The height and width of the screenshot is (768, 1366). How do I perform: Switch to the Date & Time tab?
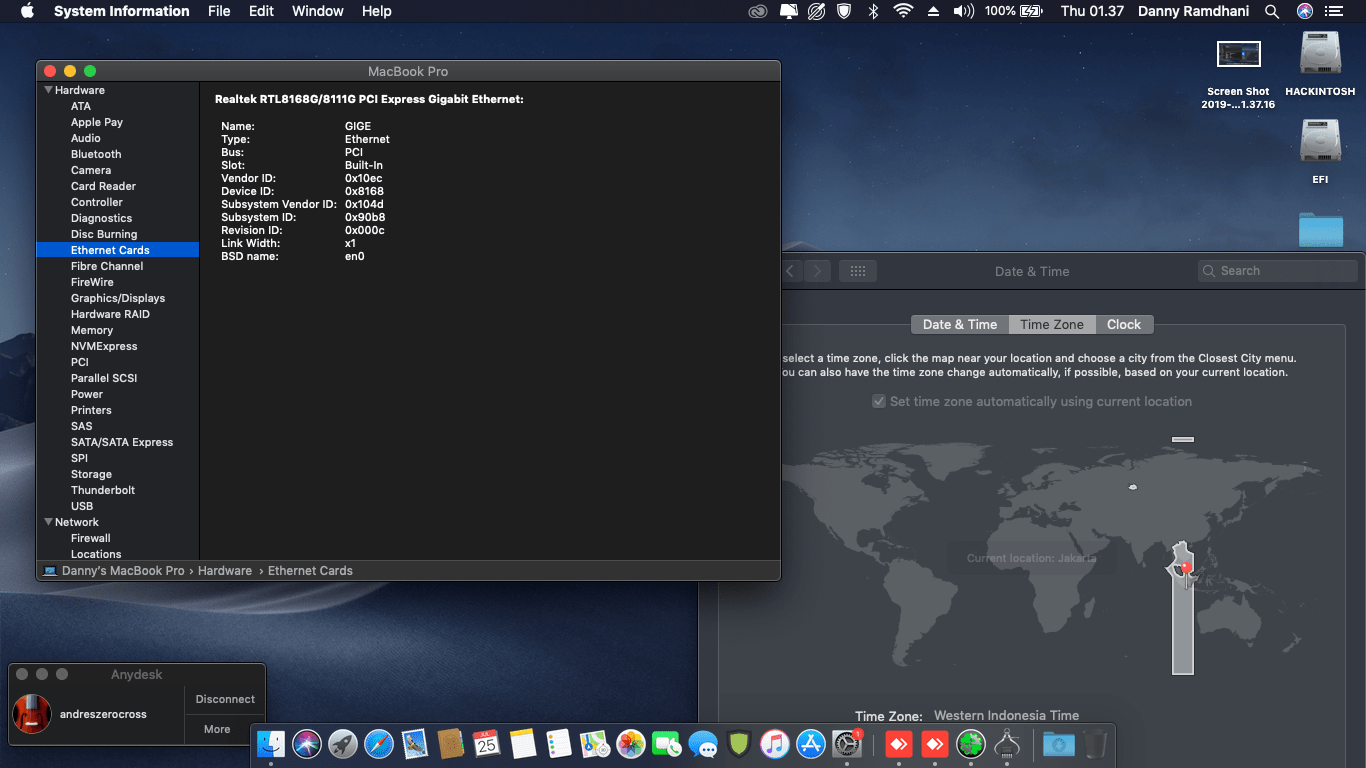(960, 324)
